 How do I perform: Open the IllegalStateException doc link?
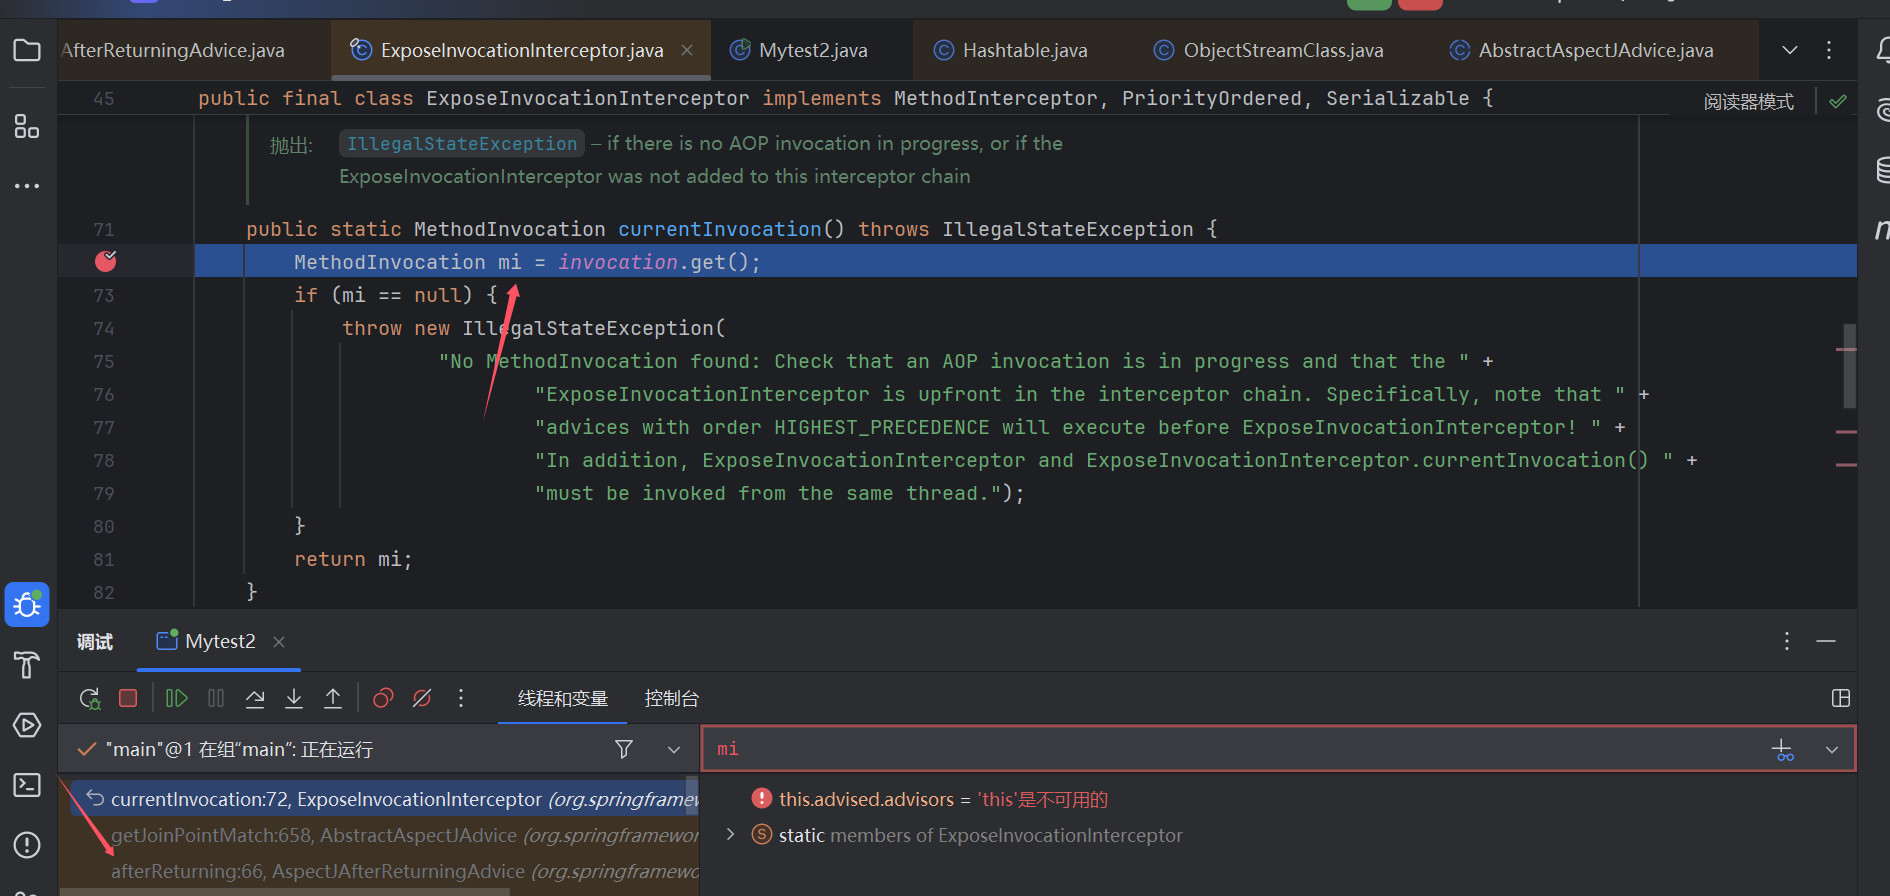tap(462, 144)
